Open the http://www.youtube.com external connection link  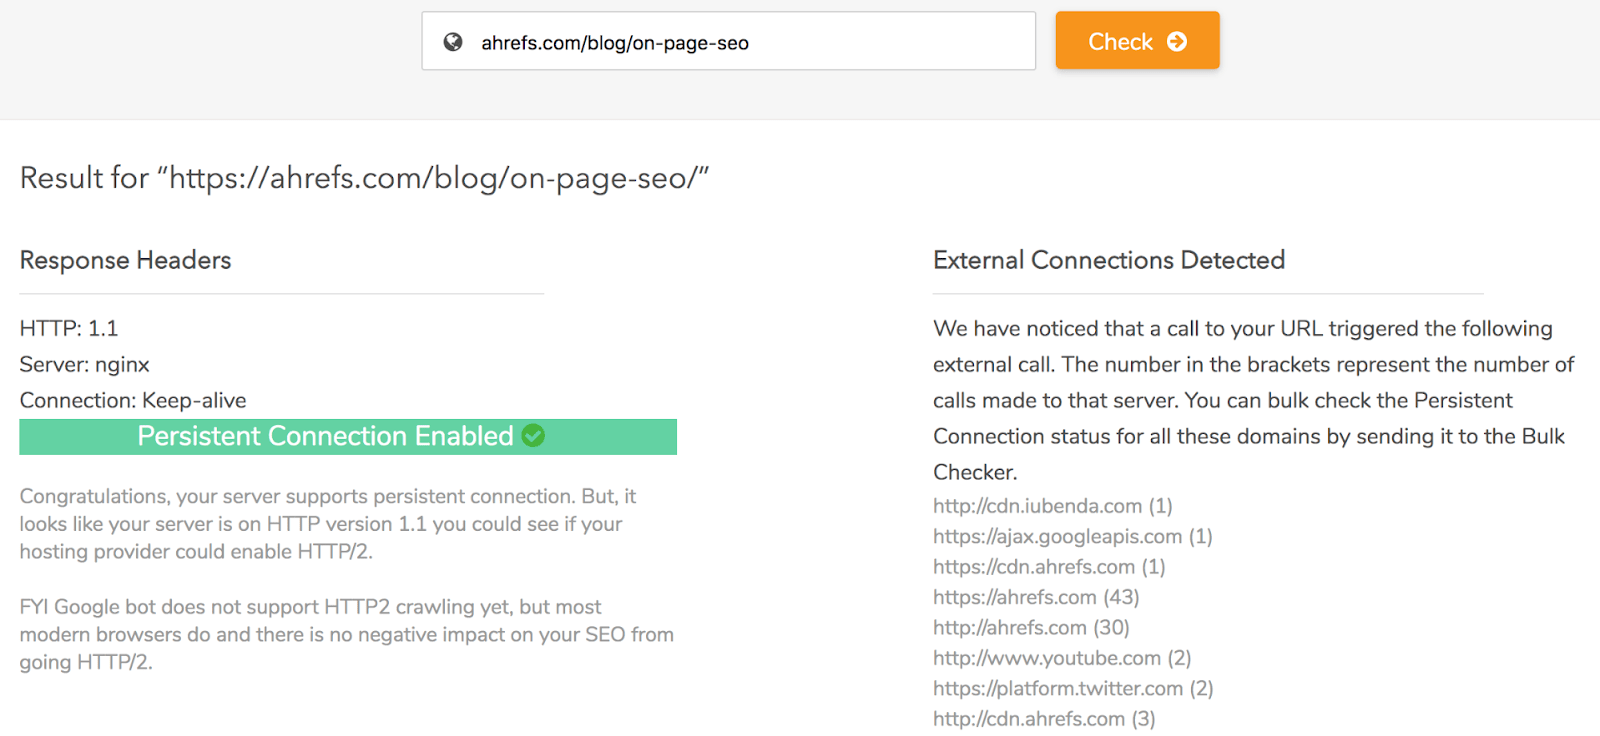point(1046,658)
